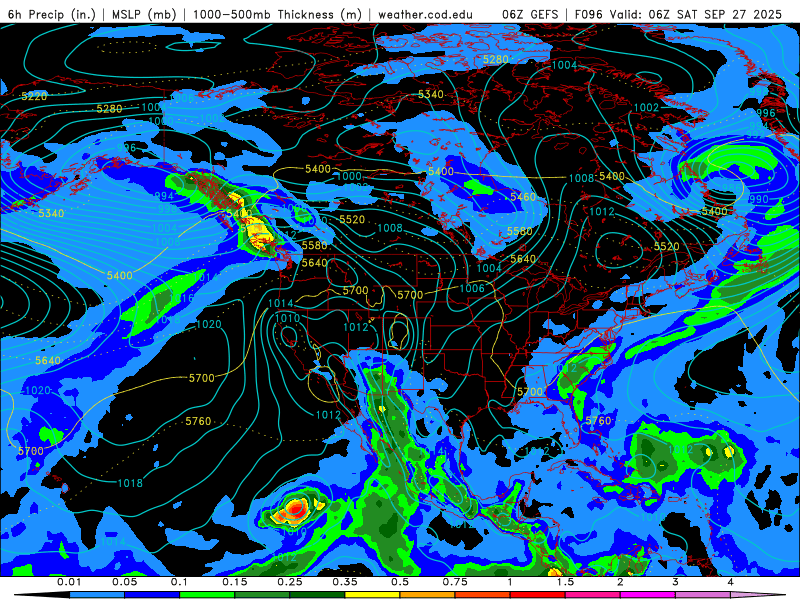Click the 1006 isobar label over the Midwest
The width and height of the screenshot is (800, 600).
click(x=472, y=288)
